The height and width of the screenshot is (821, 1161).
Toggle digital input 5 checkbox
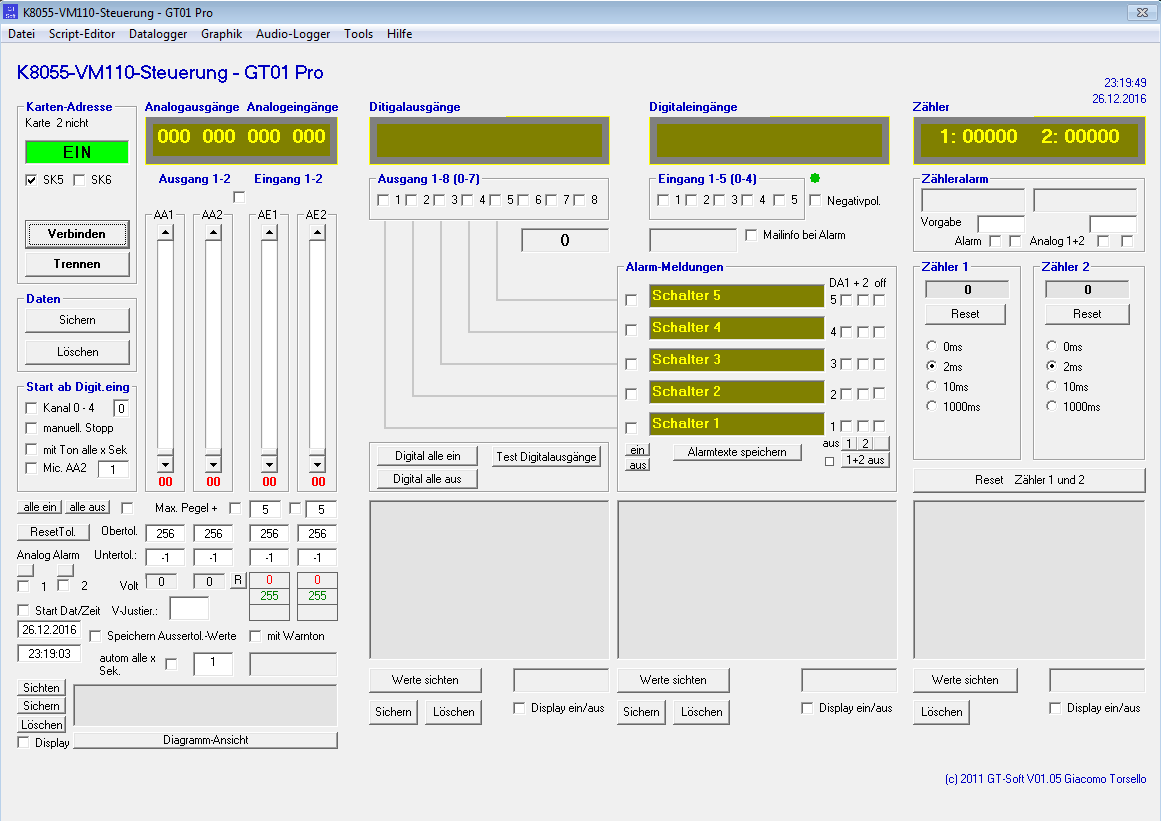click(779, 200)
